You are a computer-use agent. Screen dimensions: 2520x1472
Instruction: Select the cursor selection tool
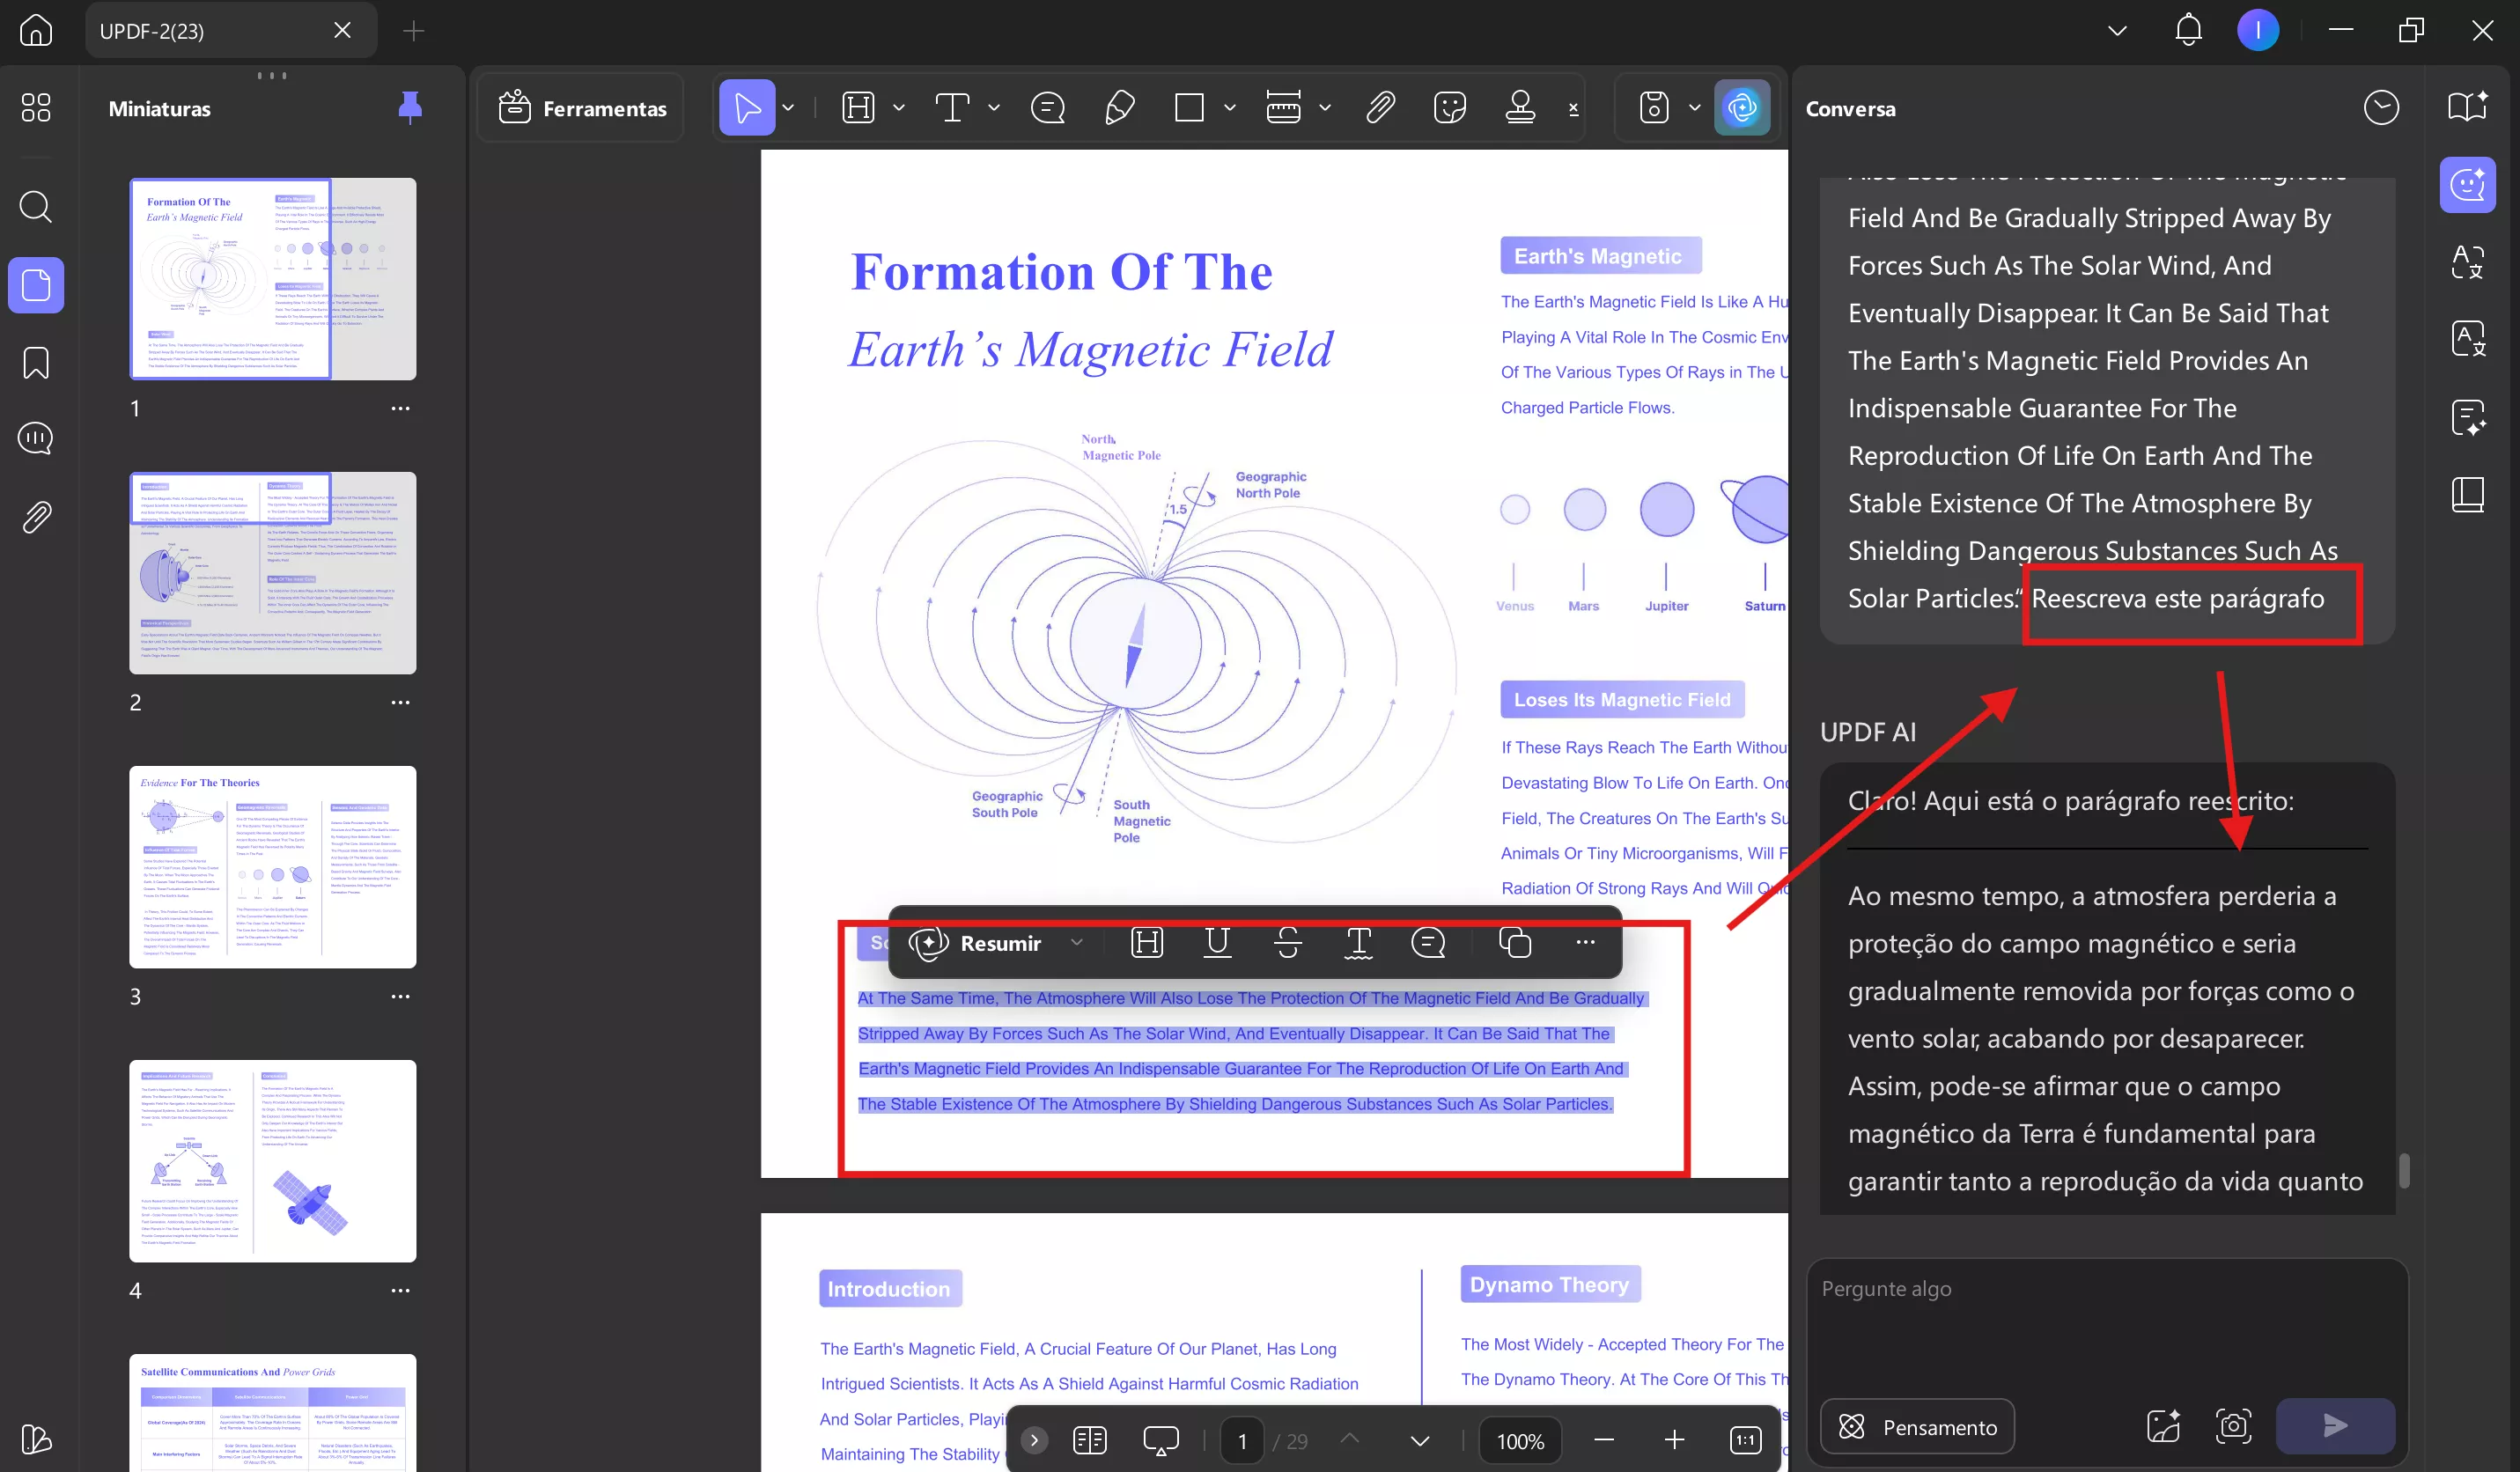[747, 107]
